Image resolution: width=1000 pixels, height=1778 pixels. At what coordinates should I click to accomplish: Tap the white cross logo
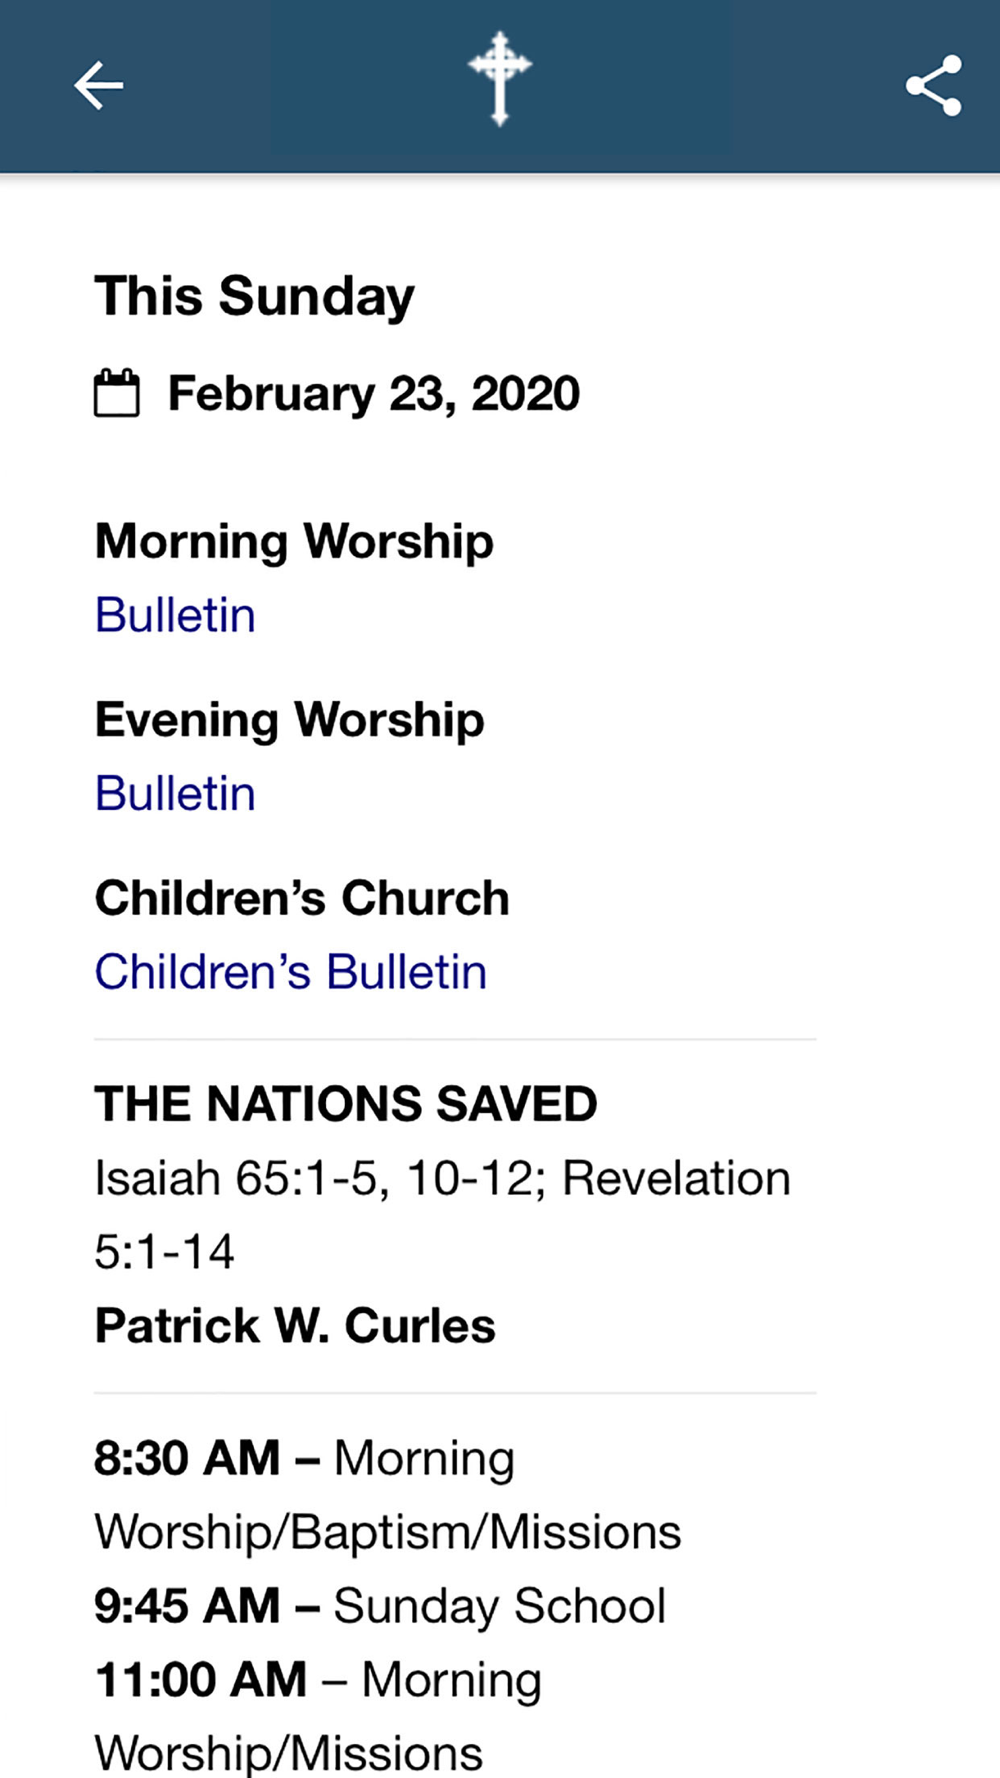coord(500,79)
